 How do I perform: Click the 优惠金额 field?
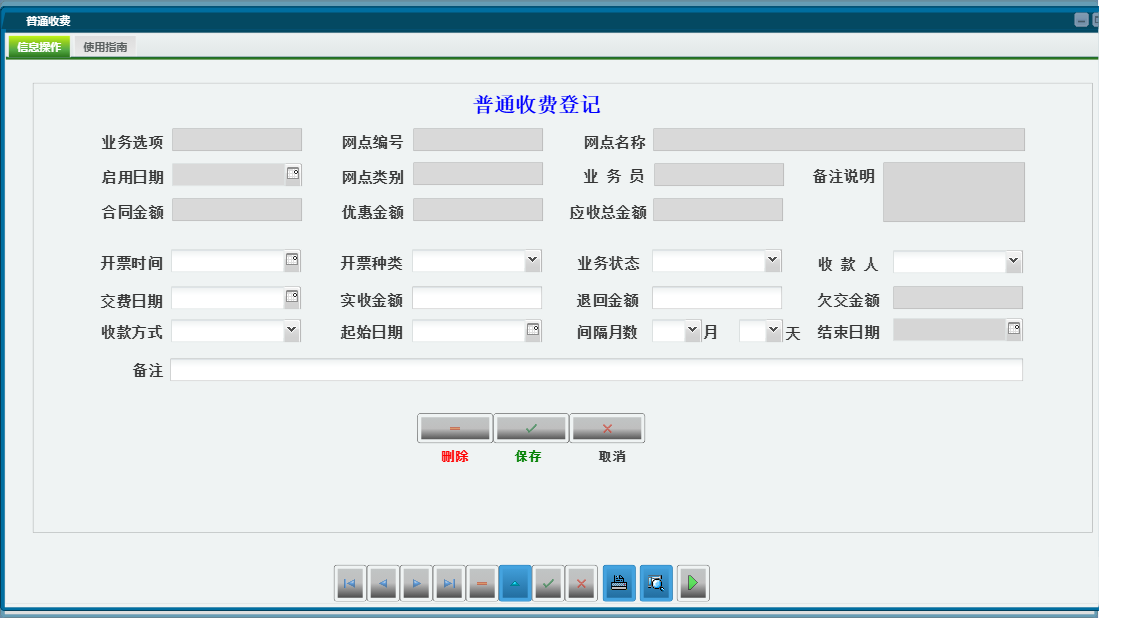(478, 210)
